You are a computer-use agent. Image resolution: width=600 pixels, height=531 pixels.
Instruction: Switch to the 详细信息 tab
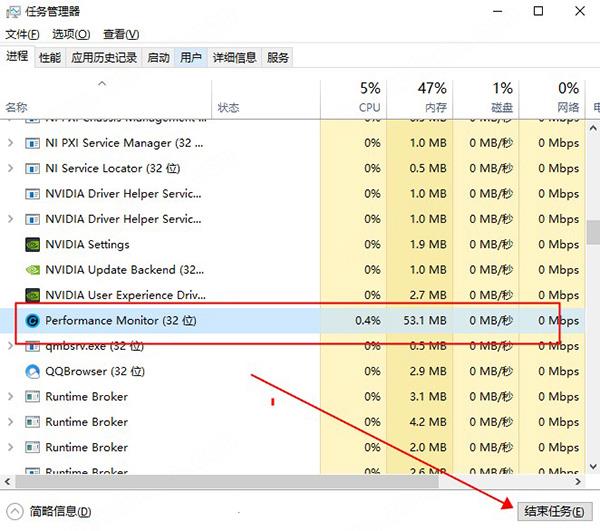point(235,58)
